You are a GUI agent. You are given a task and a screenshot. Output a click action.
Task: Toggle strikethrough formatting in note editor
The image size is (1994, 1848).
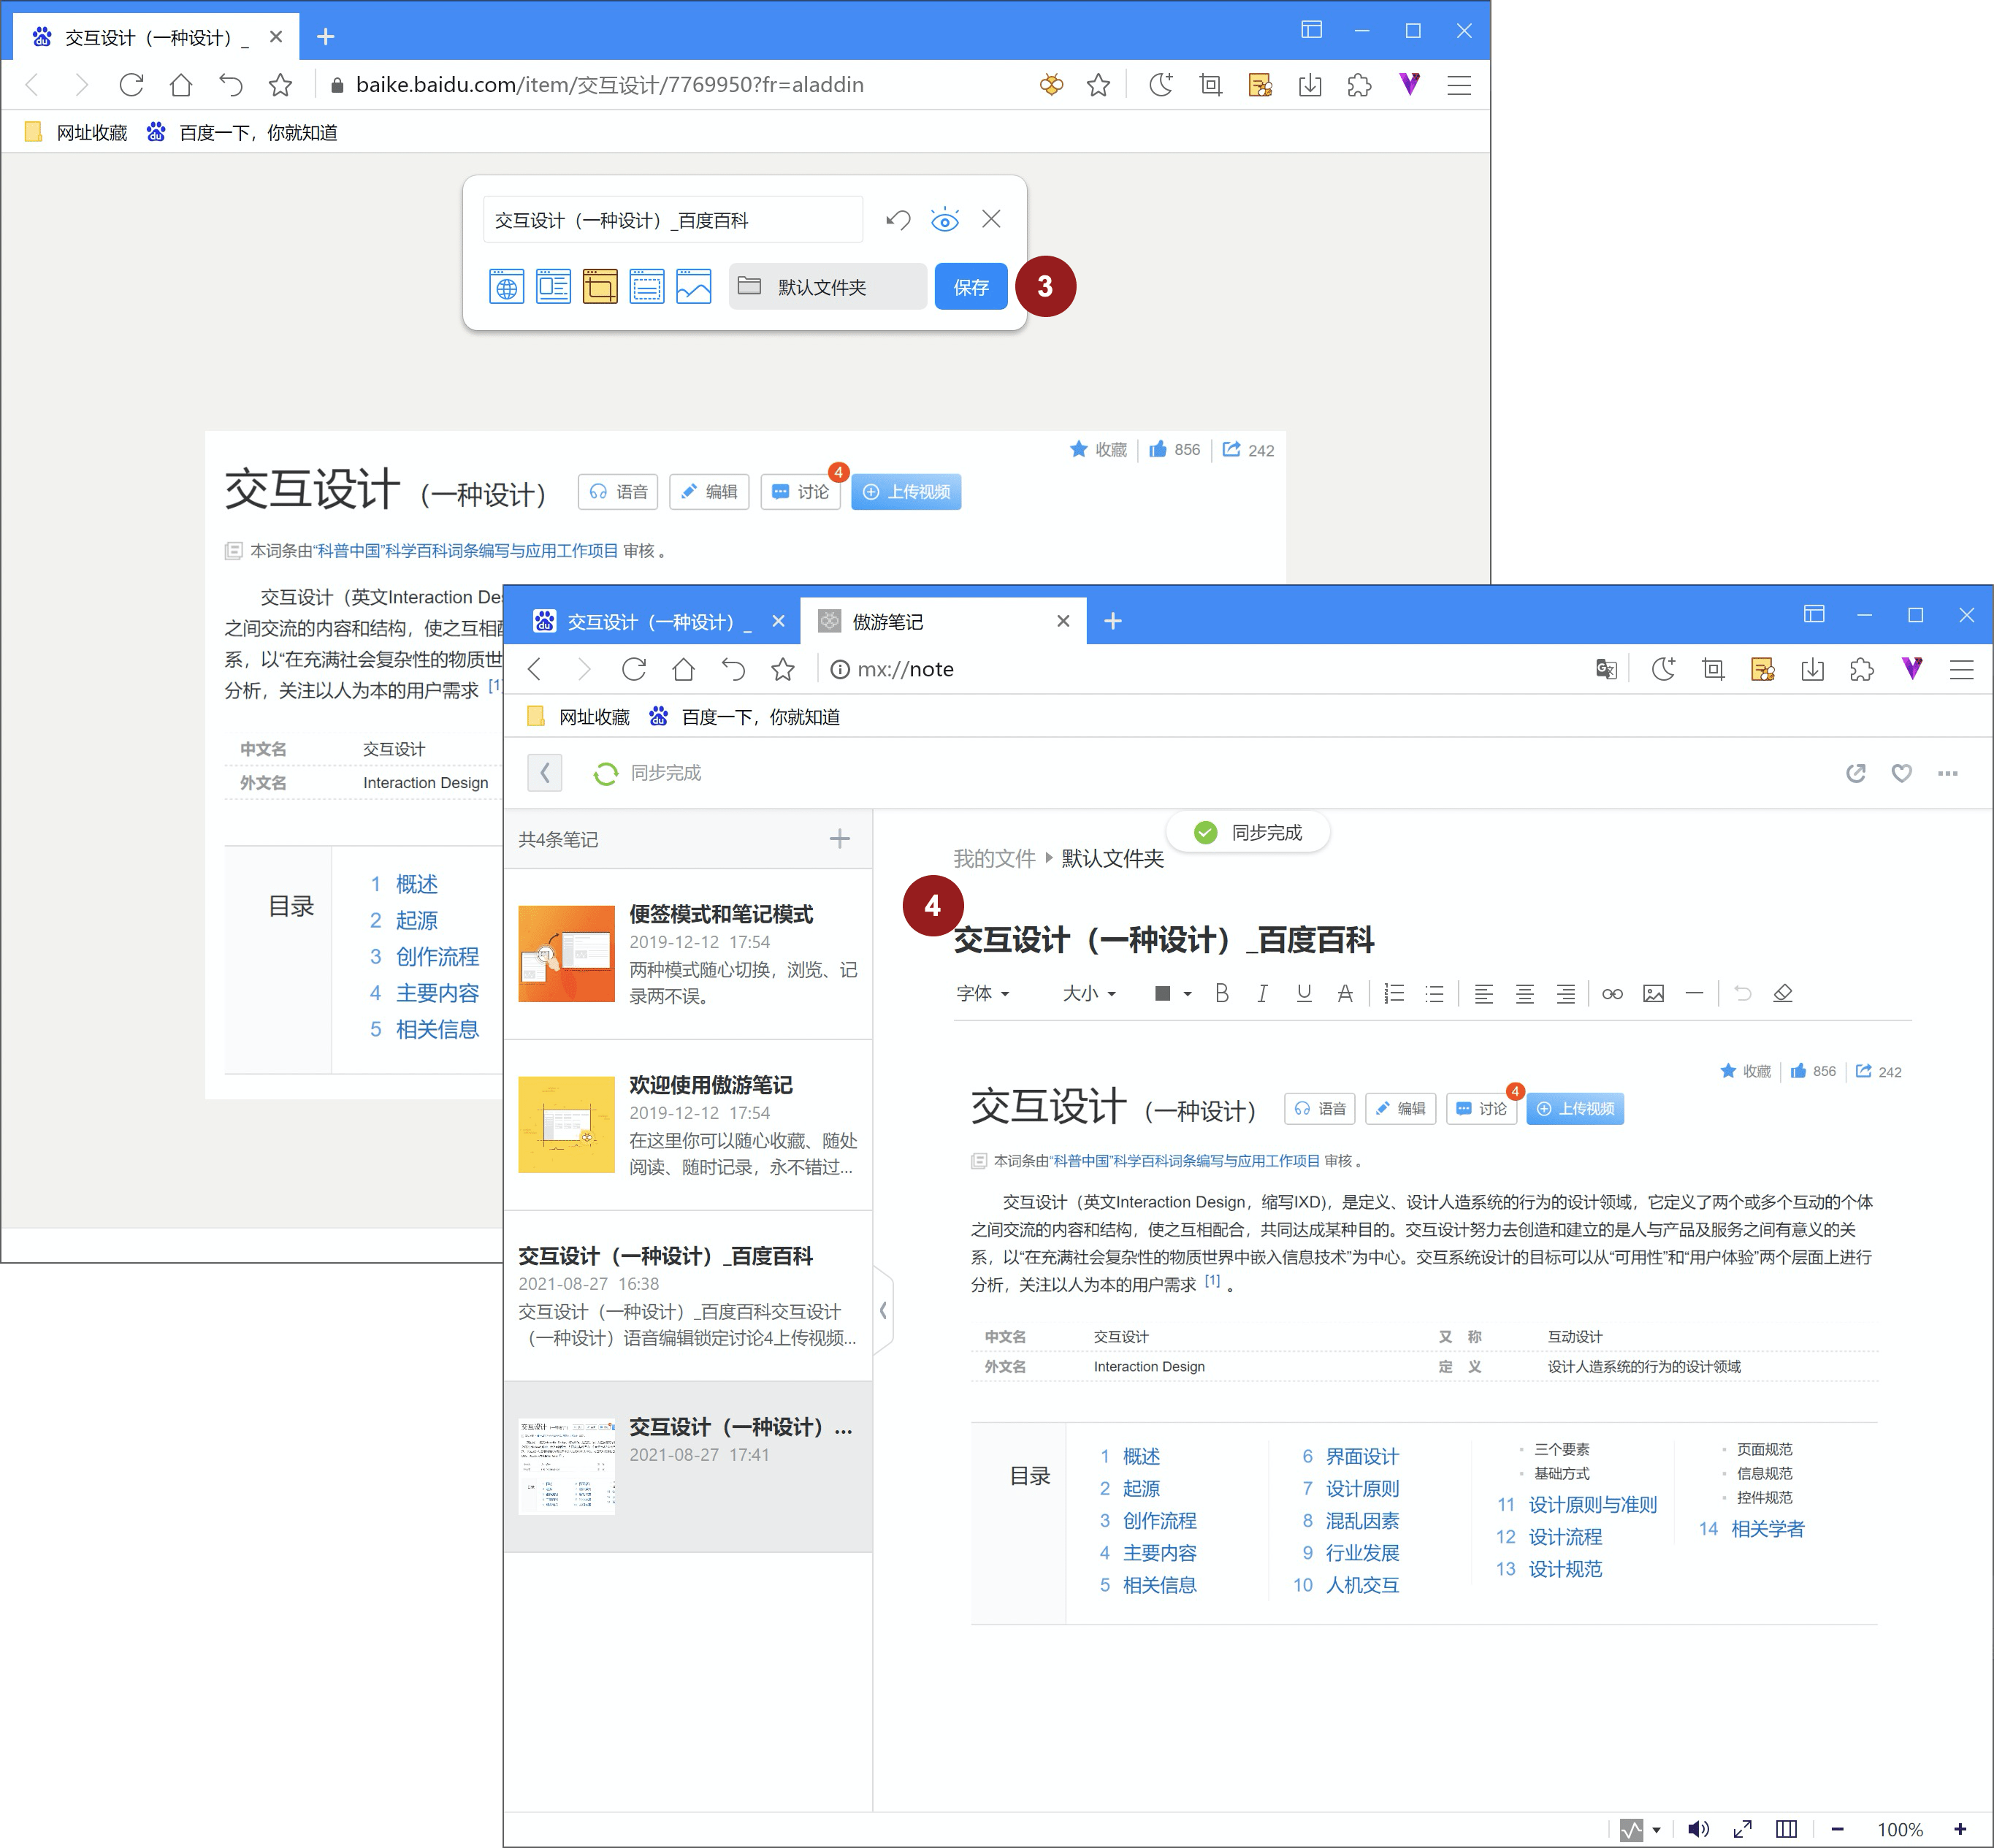pos(1345,994)
